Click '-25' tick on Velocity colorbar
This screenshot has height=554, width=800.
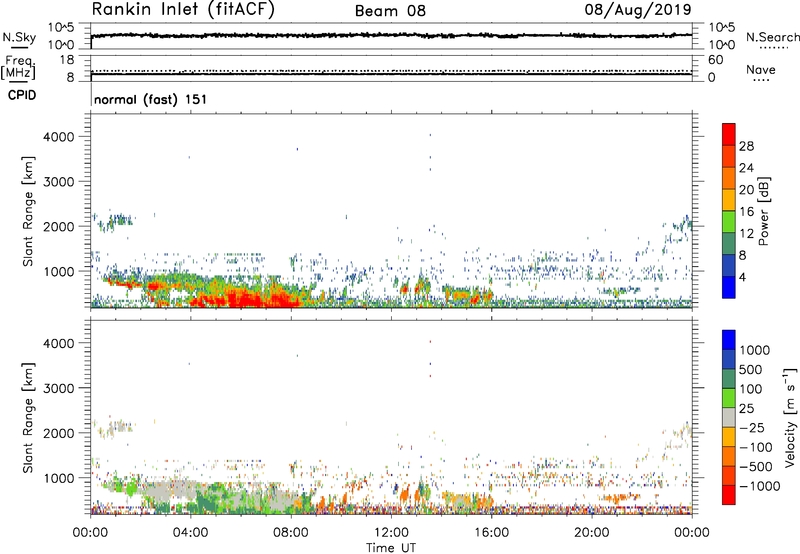click(753, 428)
